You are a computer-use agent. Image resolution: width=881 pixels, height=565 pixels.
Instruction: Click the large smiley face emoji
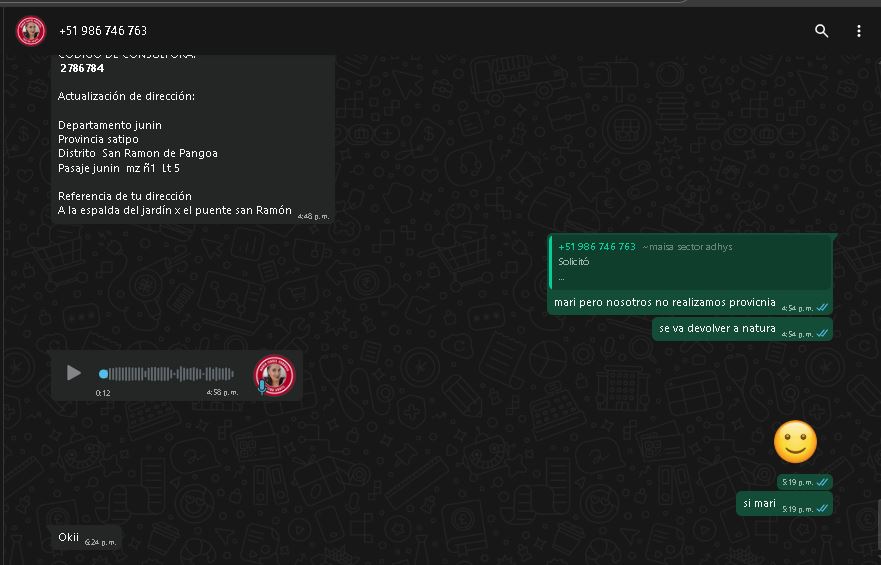[x=795, y=442]
